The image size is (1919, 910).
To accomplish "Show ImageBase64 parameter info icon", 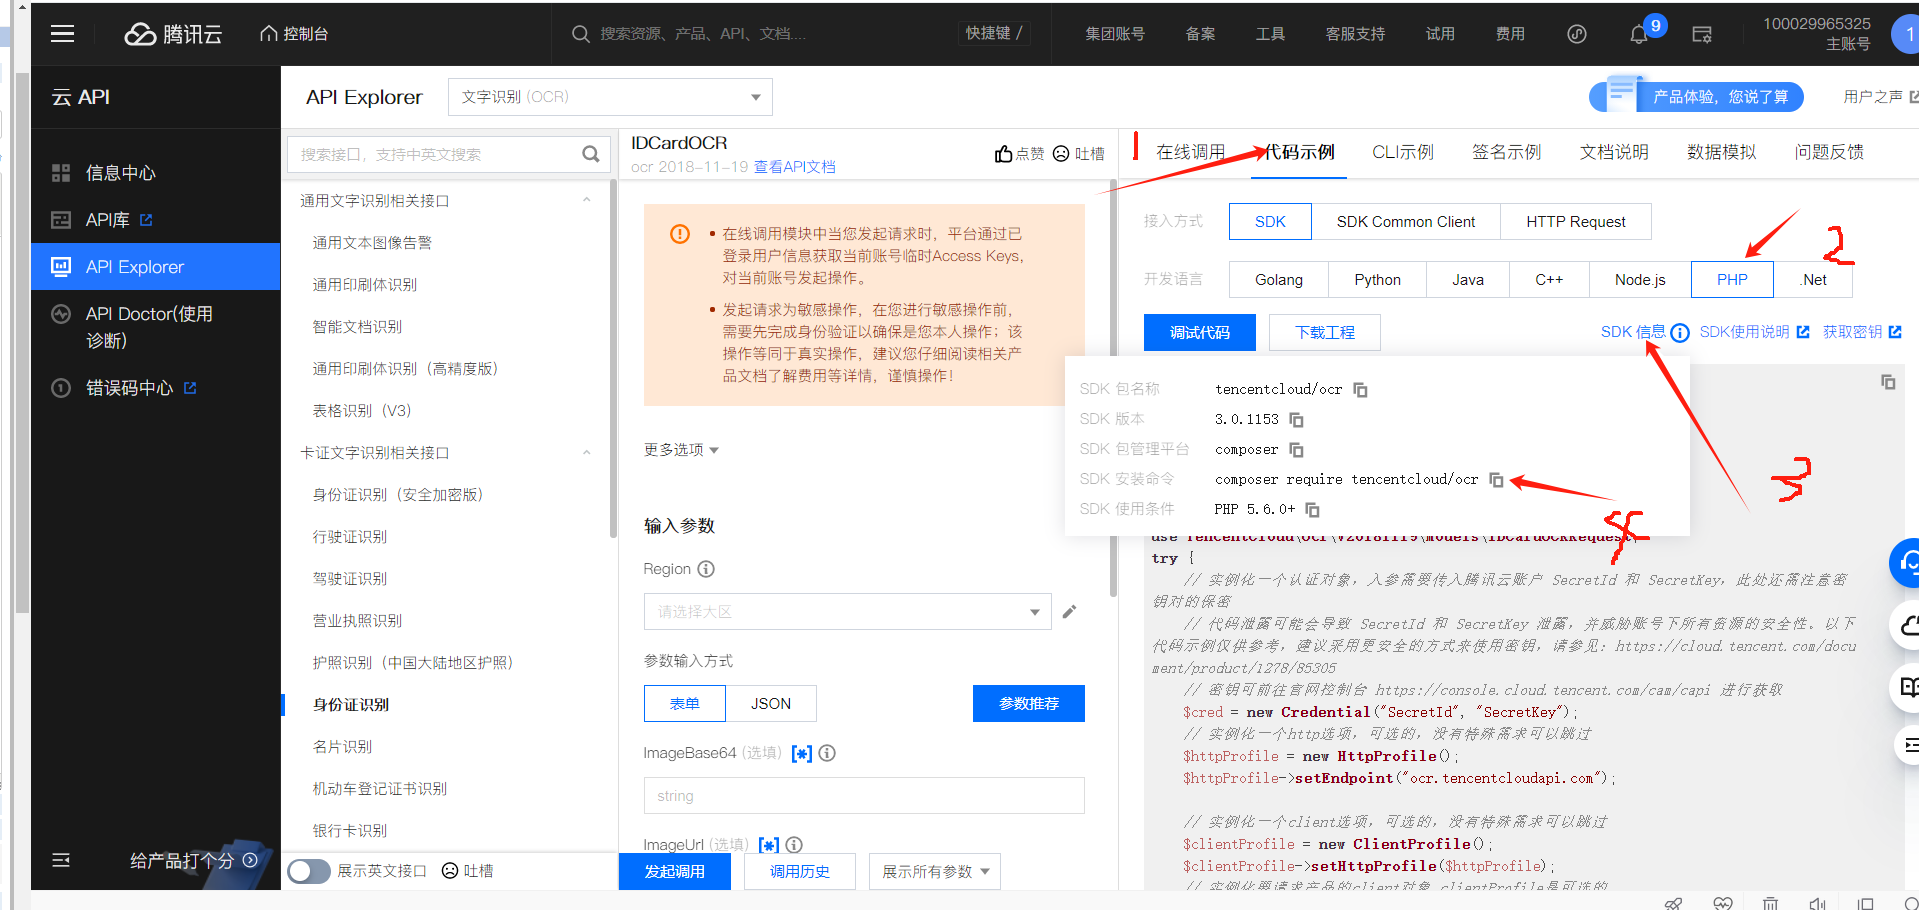I will (827, 753).
